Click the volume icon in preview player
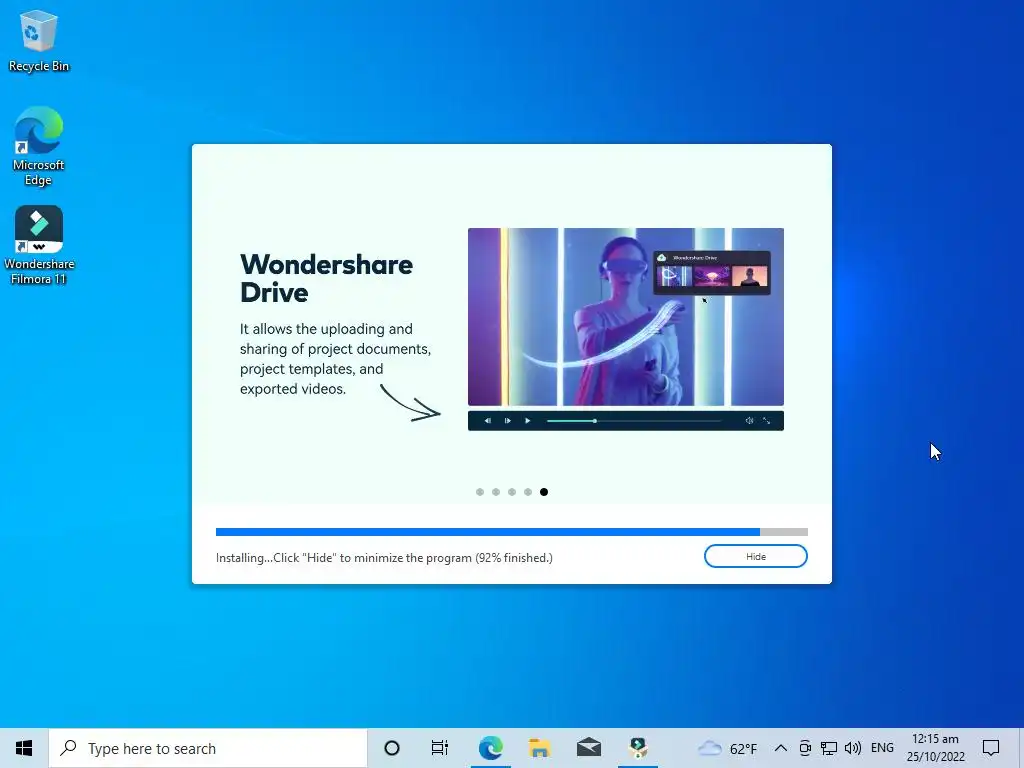The image size is (1024, 768). coord(749,421)
